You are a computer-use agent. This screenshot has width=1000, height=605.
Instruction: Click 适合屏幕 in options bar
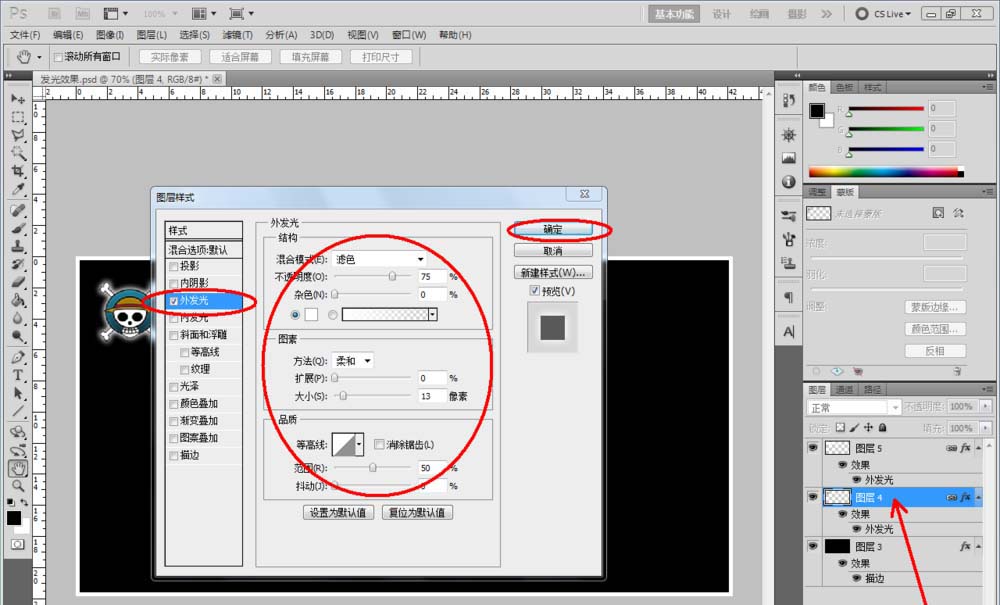(x=240, y=57)
